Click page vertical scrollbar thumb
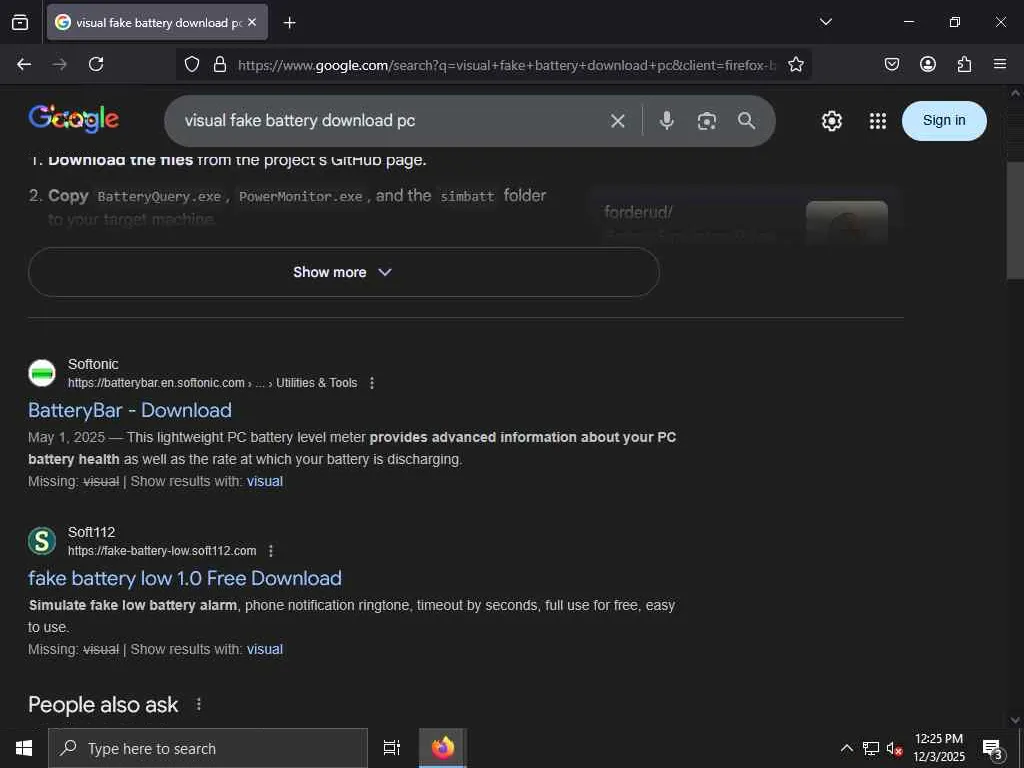Screen dimensions: 1024x768 1015,221
